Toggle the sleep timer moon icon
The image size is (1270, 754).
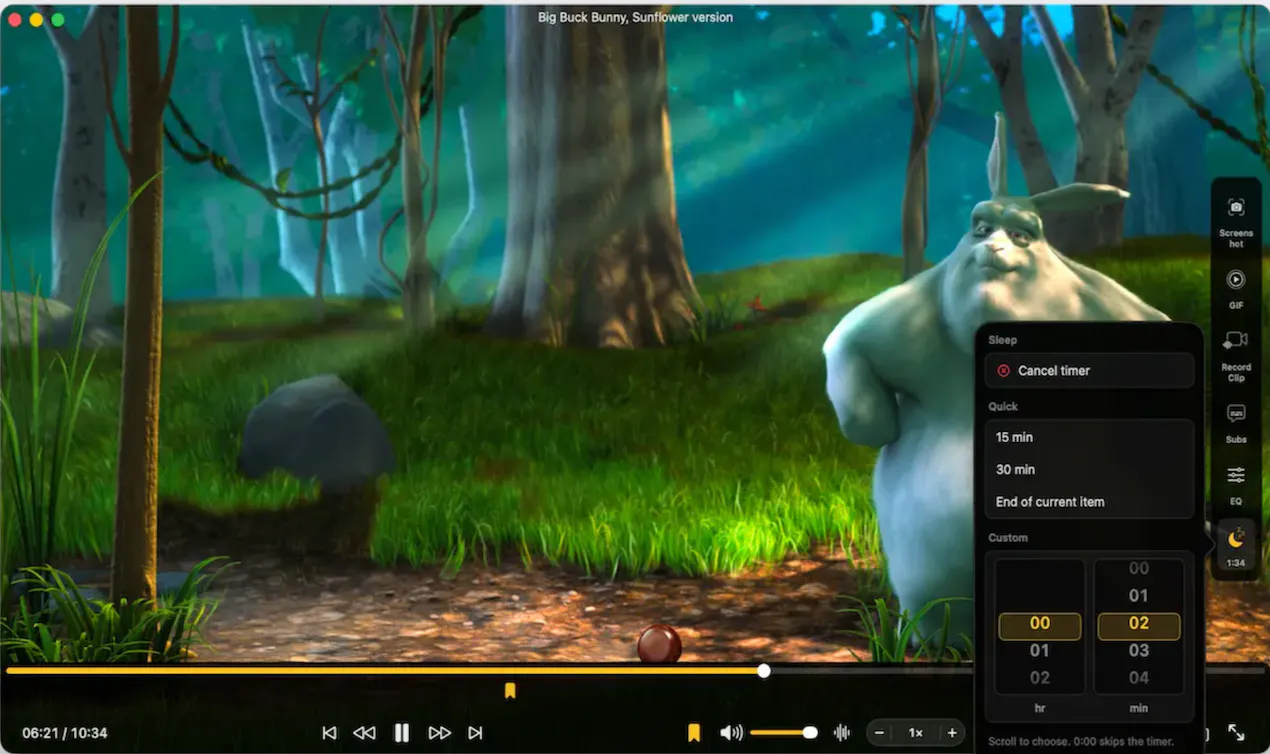[1236, 539]
